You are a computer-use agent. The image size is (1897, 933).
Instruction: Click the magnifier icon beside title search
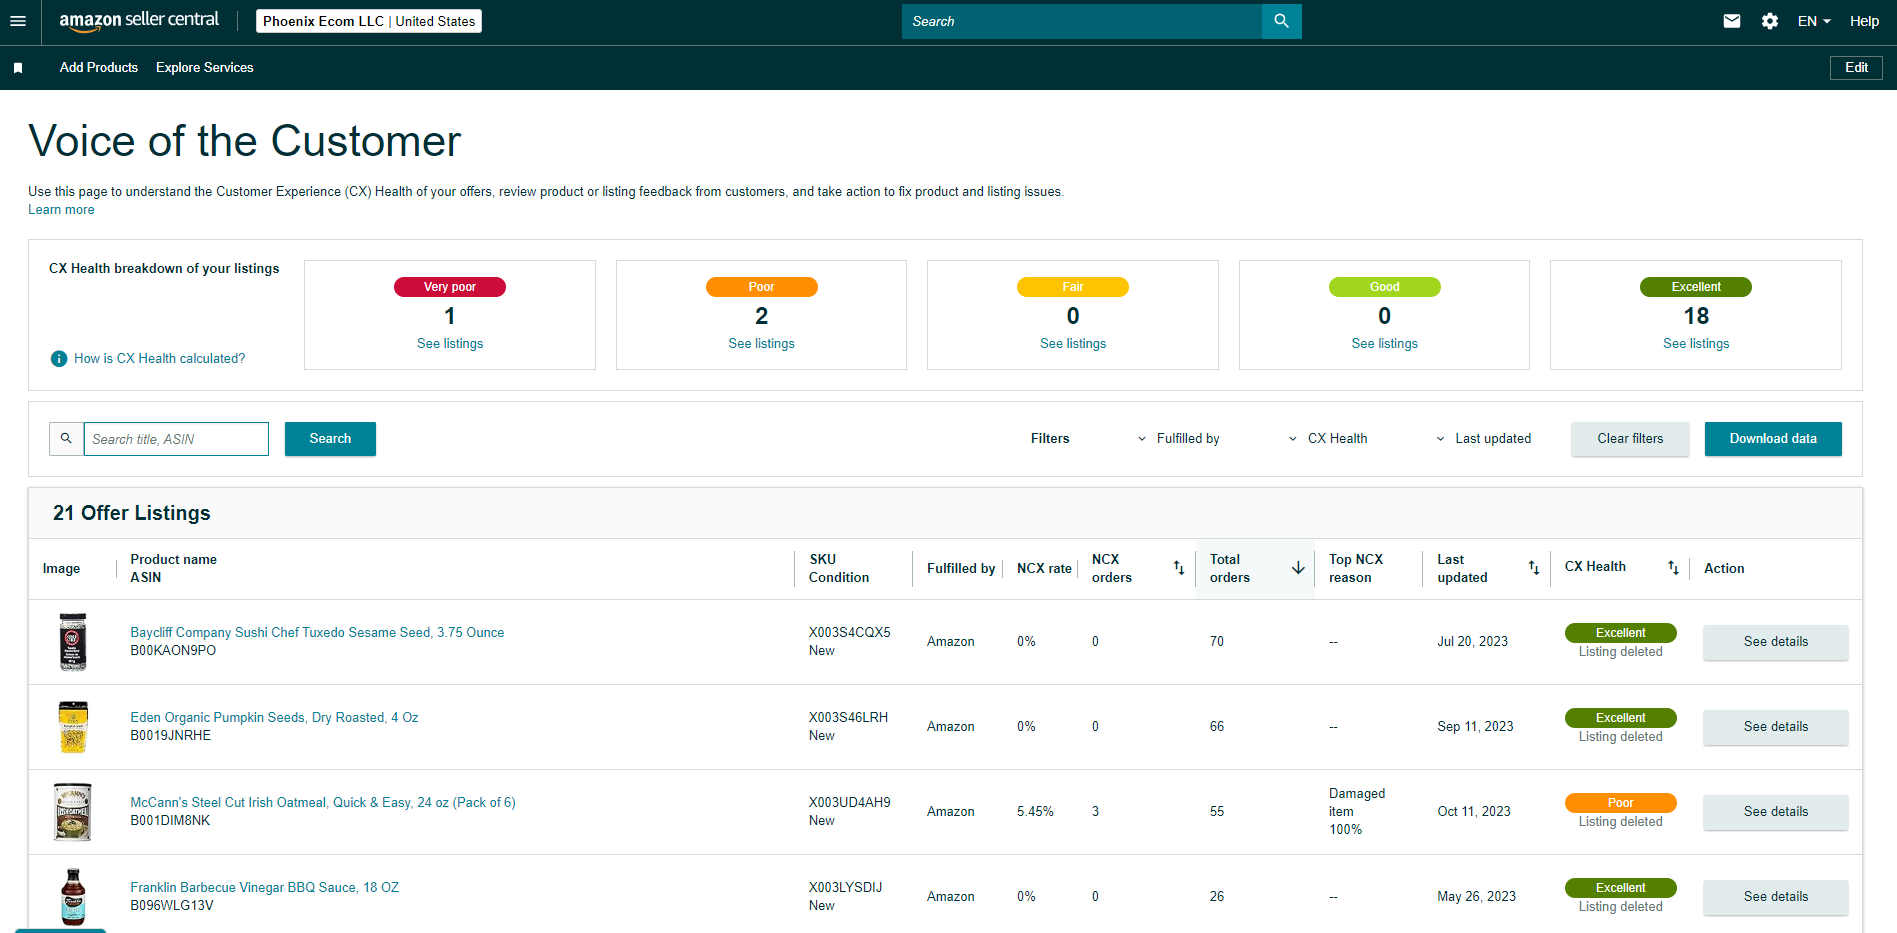(66, 439)
